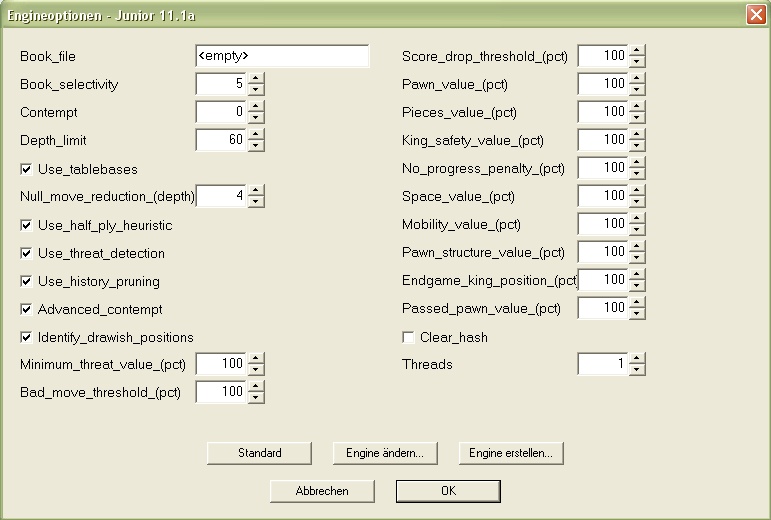Uncheck Advanced_contempt option
This screenshot has height=520, width=771.
coord(26,310)
